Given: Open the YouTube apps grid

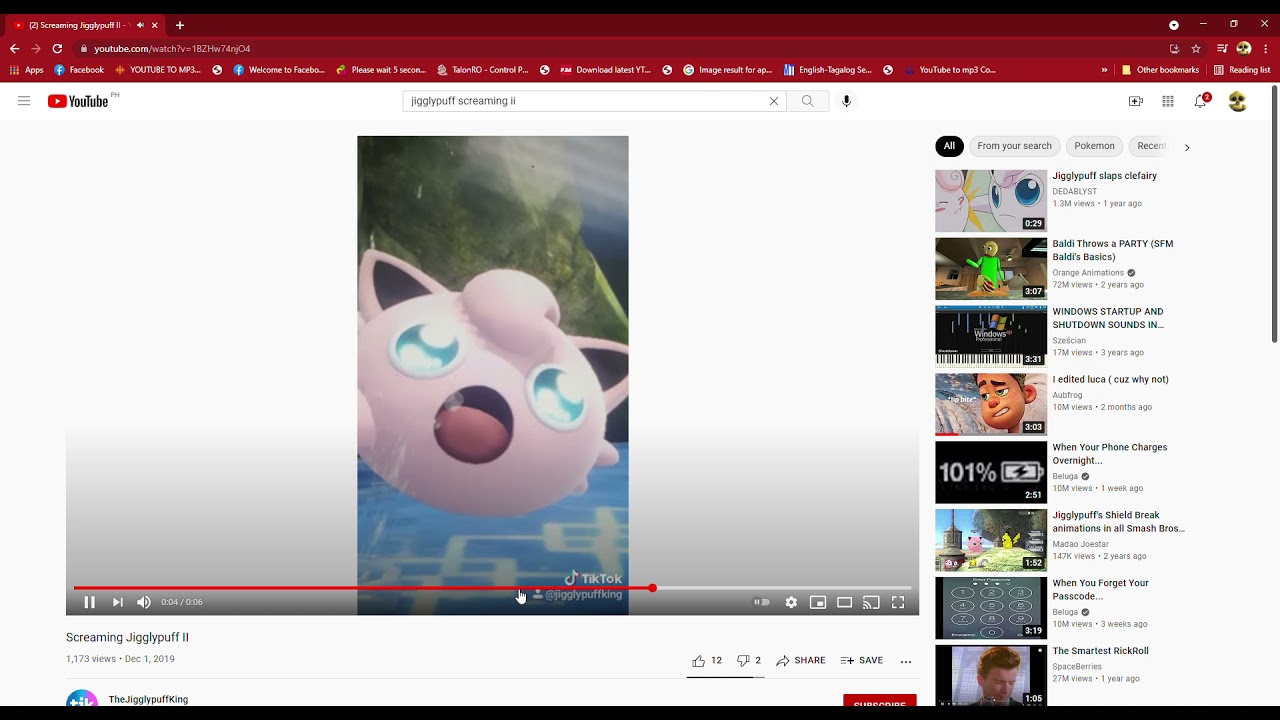Looking at the screenshot, I should pyautogui.click(x=1167, y=101).
